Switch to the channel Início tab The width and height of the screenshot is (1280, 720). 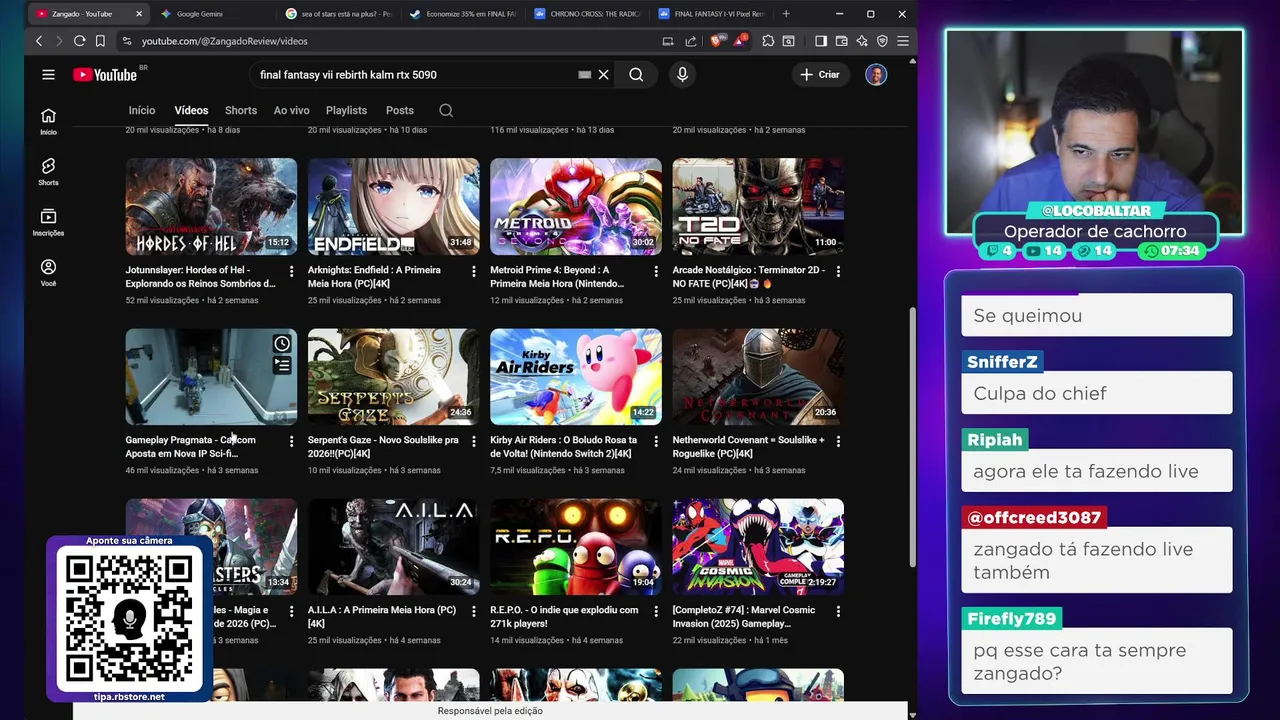(142, 111)
